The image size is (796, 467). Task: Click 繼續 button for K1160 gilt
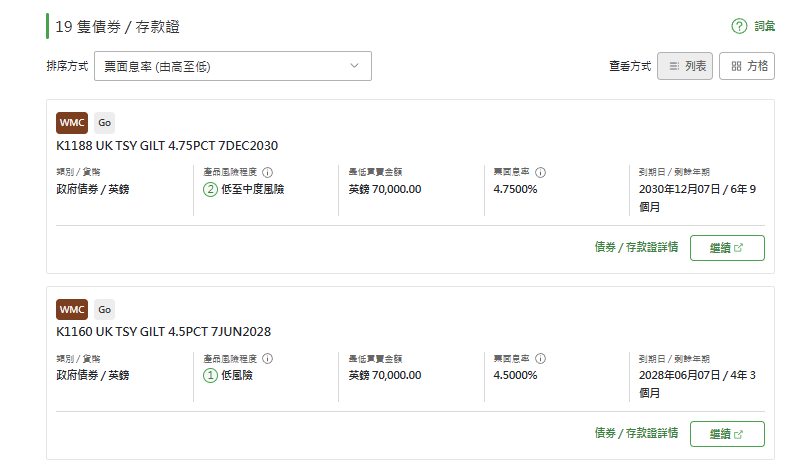click(727, 434)
